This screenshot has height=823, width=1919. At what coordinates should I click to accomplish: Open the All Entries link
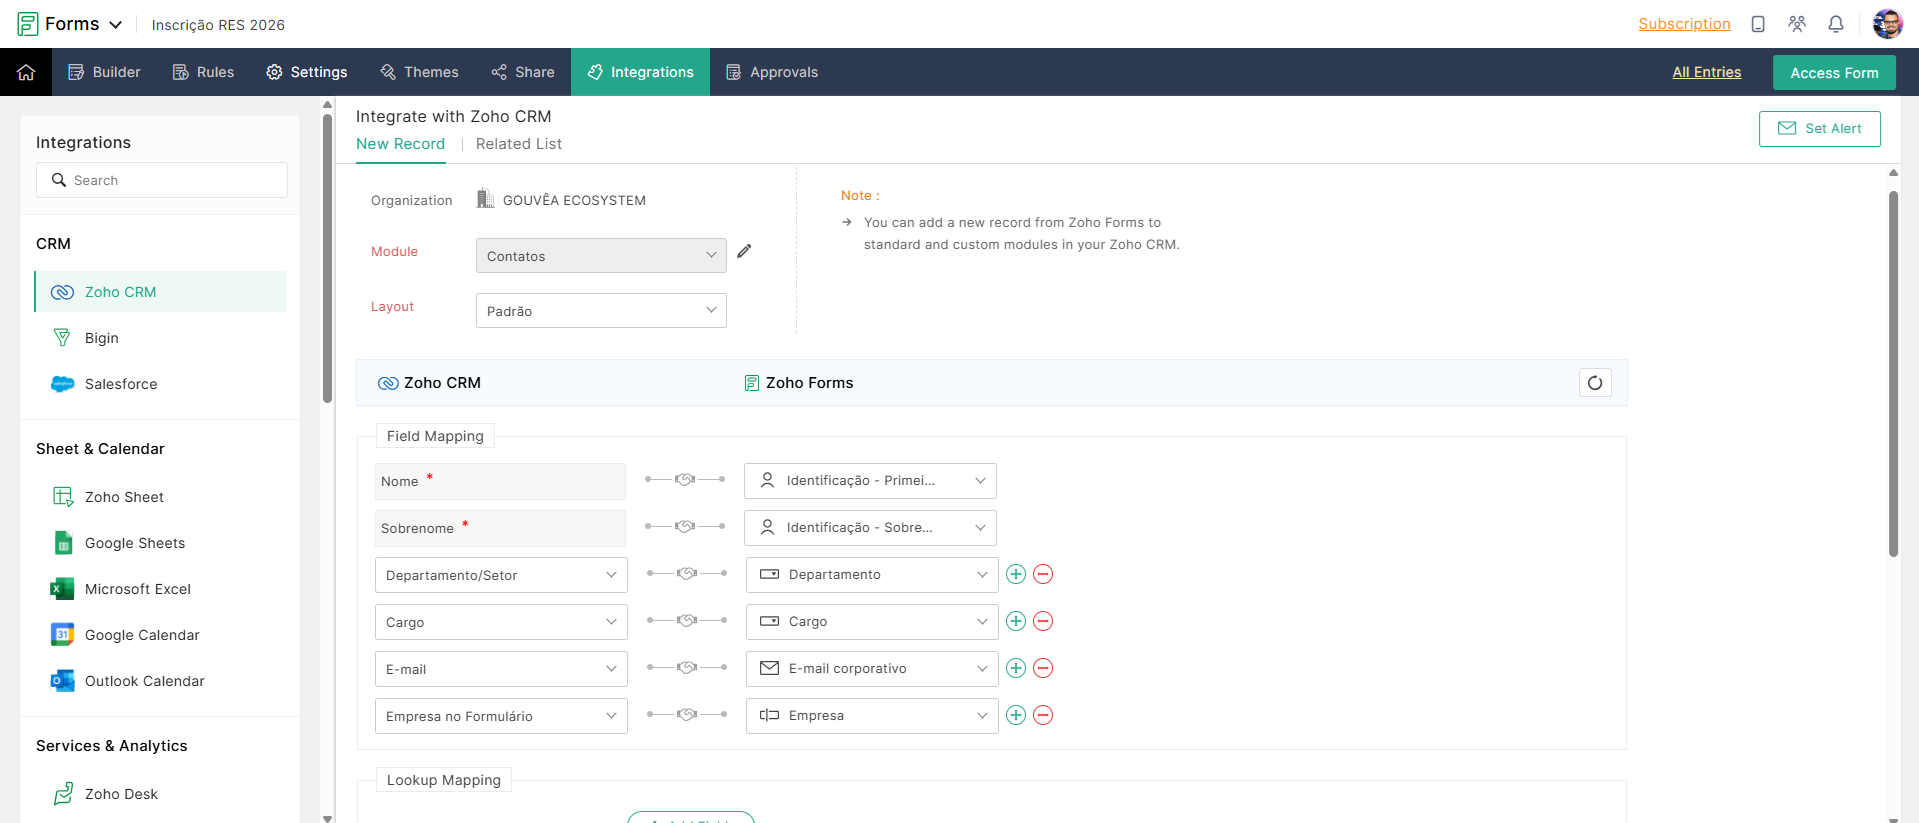pos(1706,72)
